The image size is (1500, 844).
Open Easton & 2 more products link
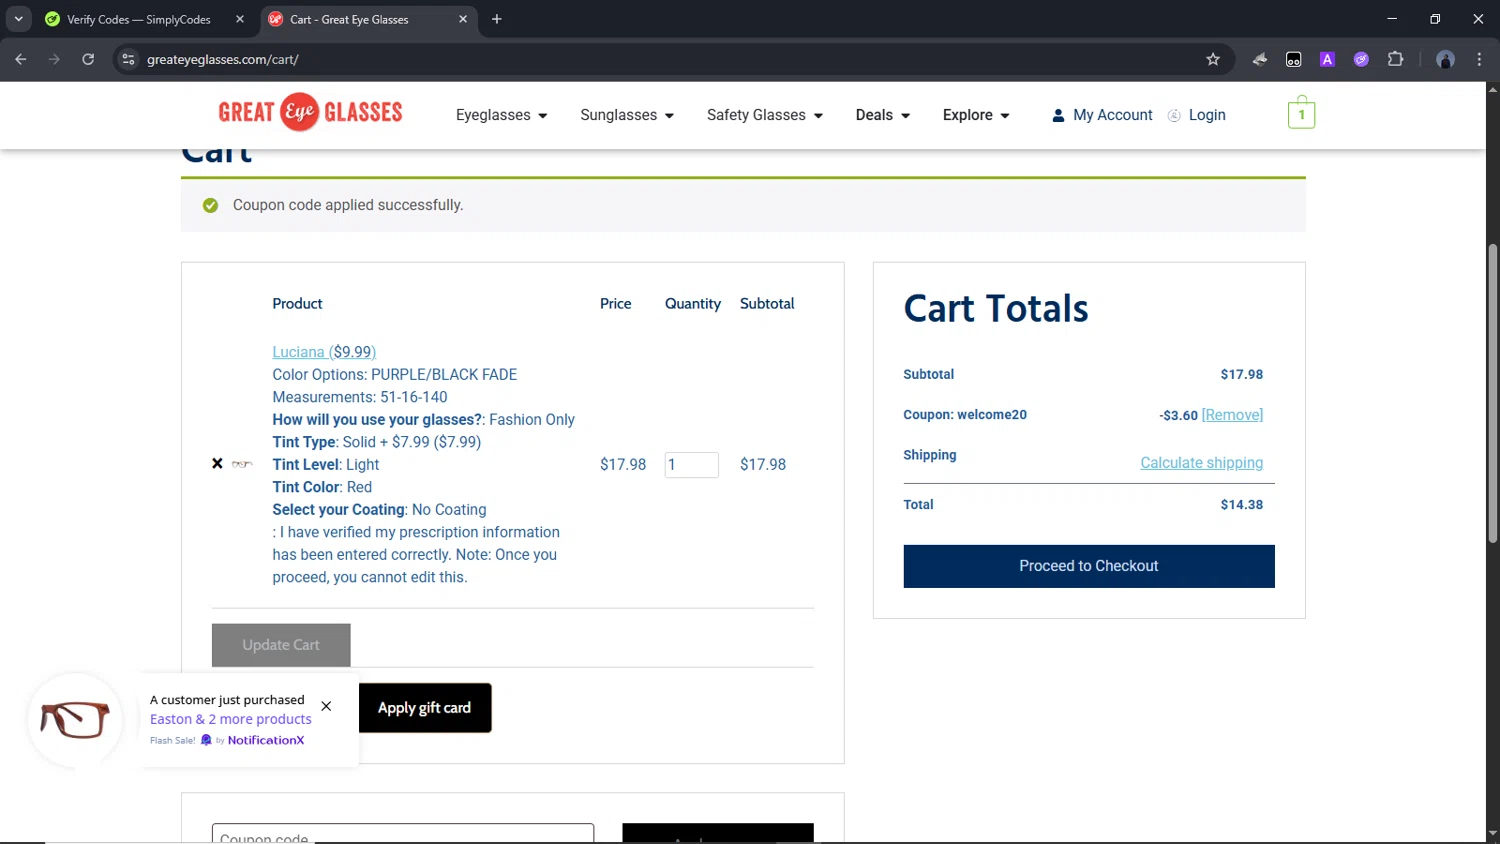pos(231,719)
